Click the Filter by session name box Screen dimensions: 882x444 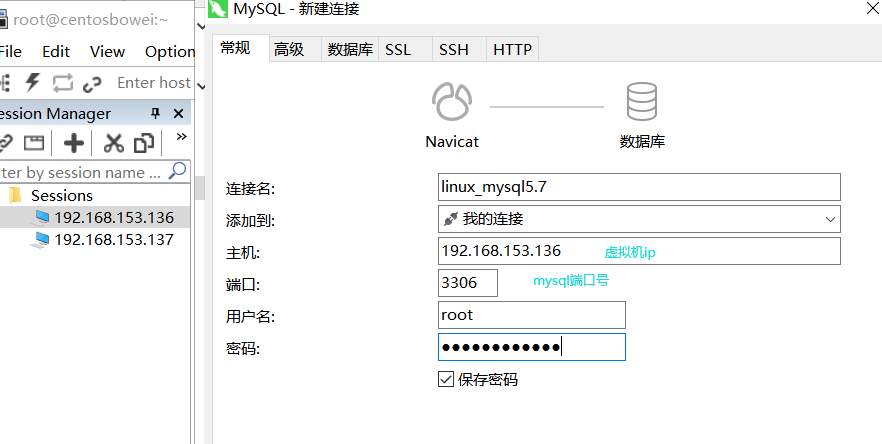84,172
